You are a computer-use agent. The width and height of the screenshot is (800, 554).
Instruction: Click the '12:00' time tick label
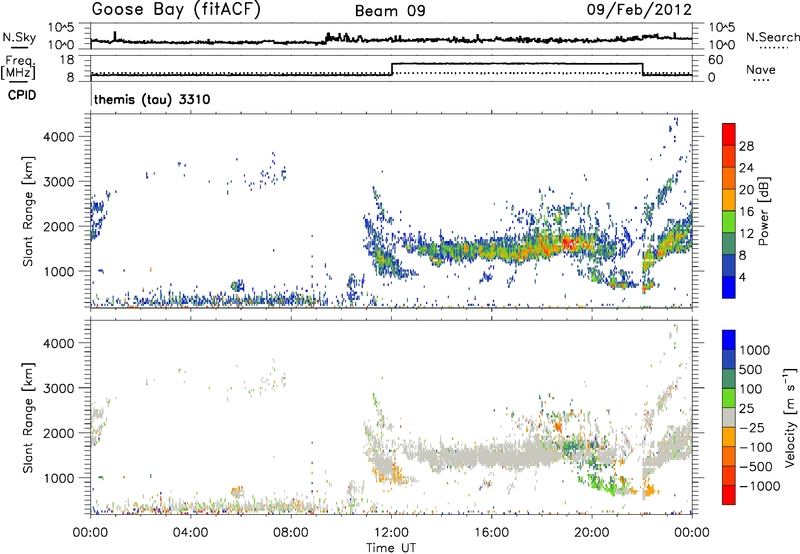[391, 533]
